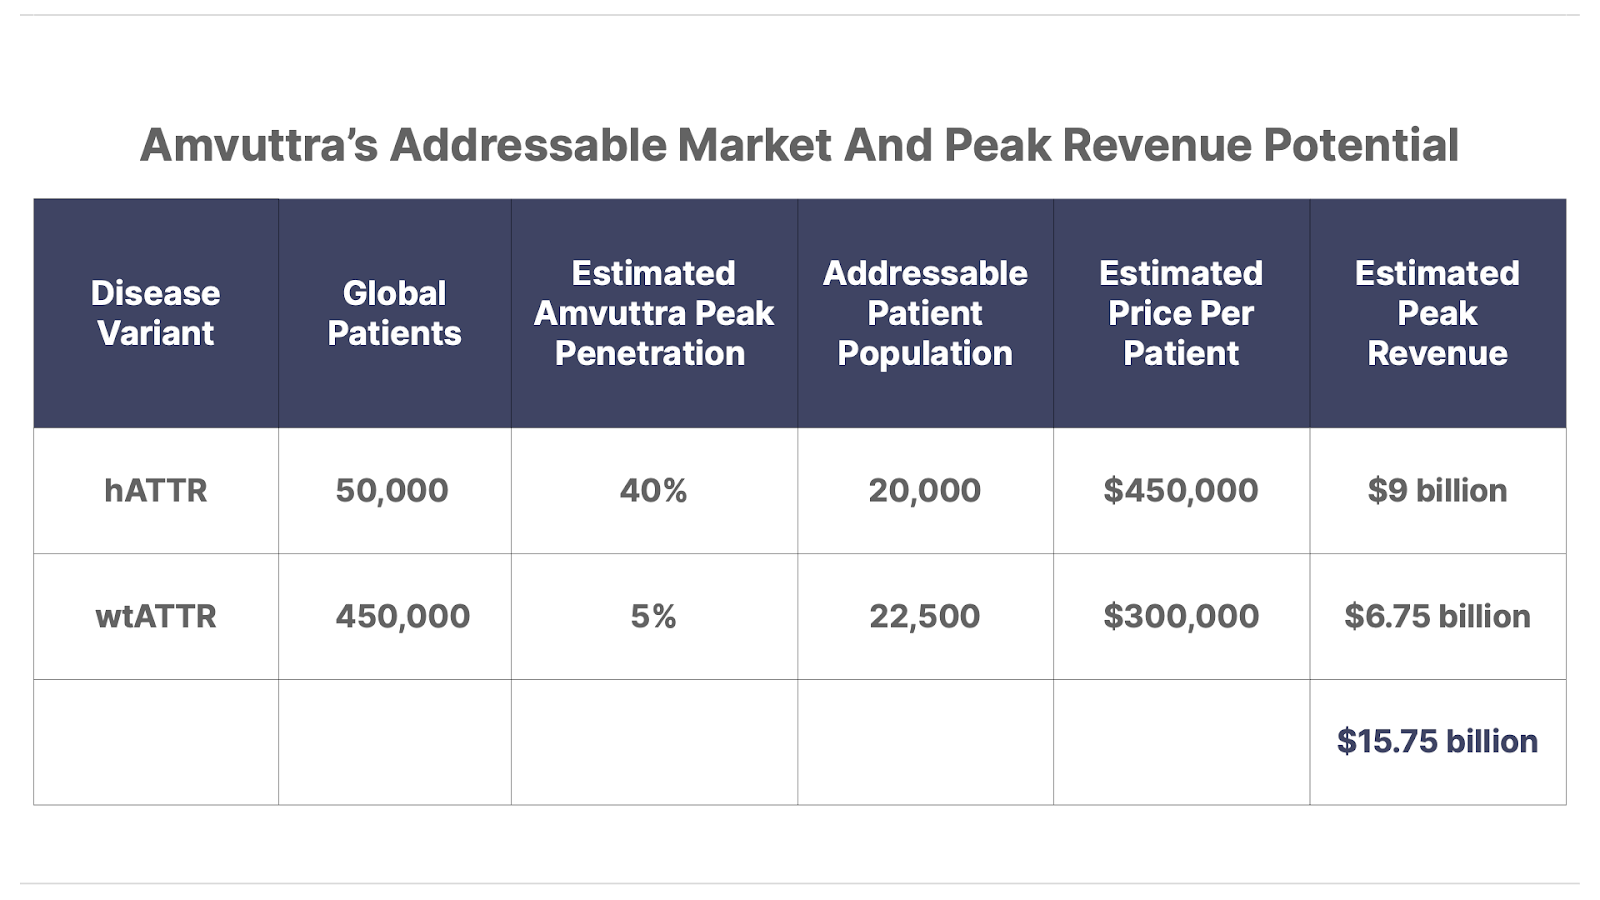The height and width of the screenshot is (900, 1600).
Task: Click the "hATTR" row label
Action: point(156,490)
